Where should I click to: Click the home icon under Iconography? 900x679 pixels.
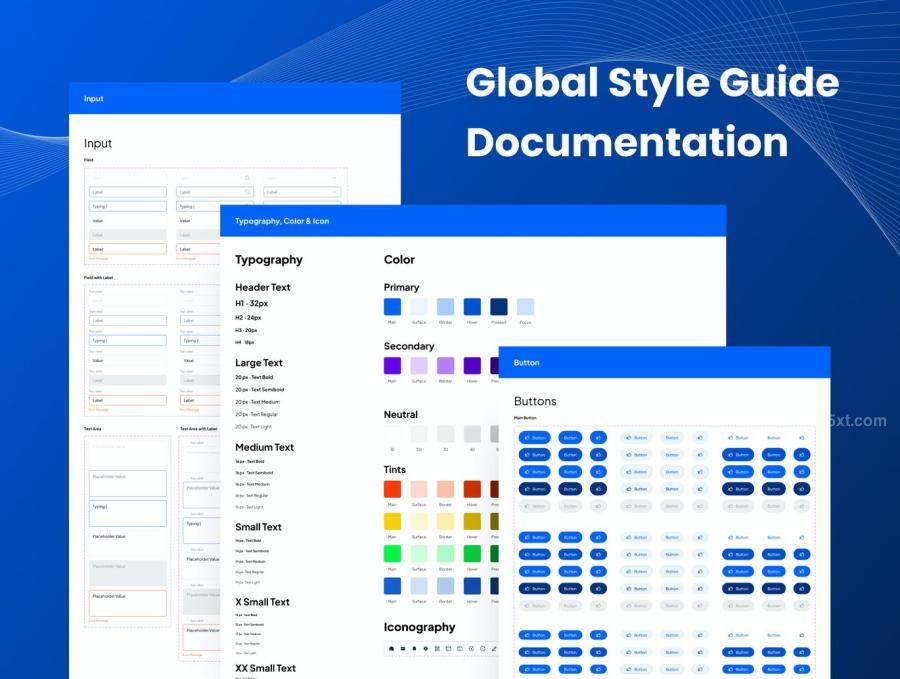pos(391,649)
